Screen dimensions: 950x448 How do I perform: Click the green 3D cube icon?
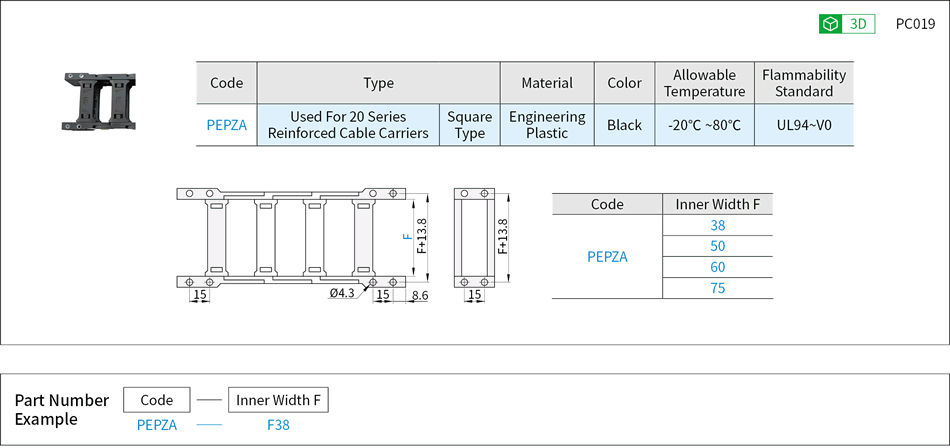[x=830, y=24]
